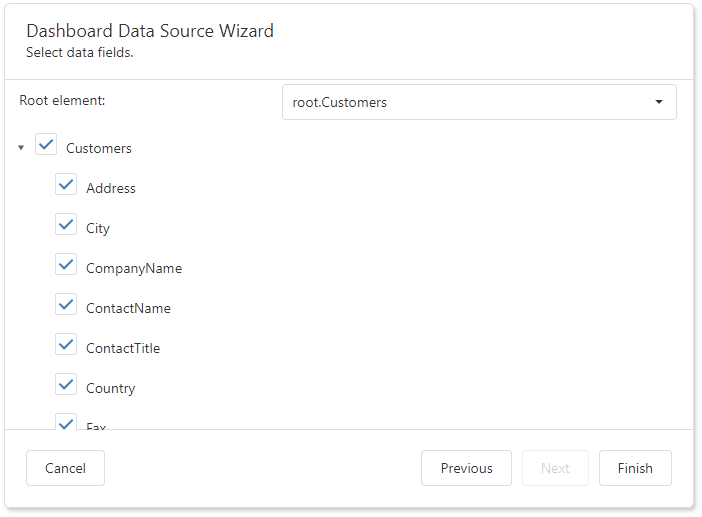Image resolution: width=702 pixels, height=517 pixels.
Task: Deselect the CompanyName checkbox
Action: coord(66,265)
